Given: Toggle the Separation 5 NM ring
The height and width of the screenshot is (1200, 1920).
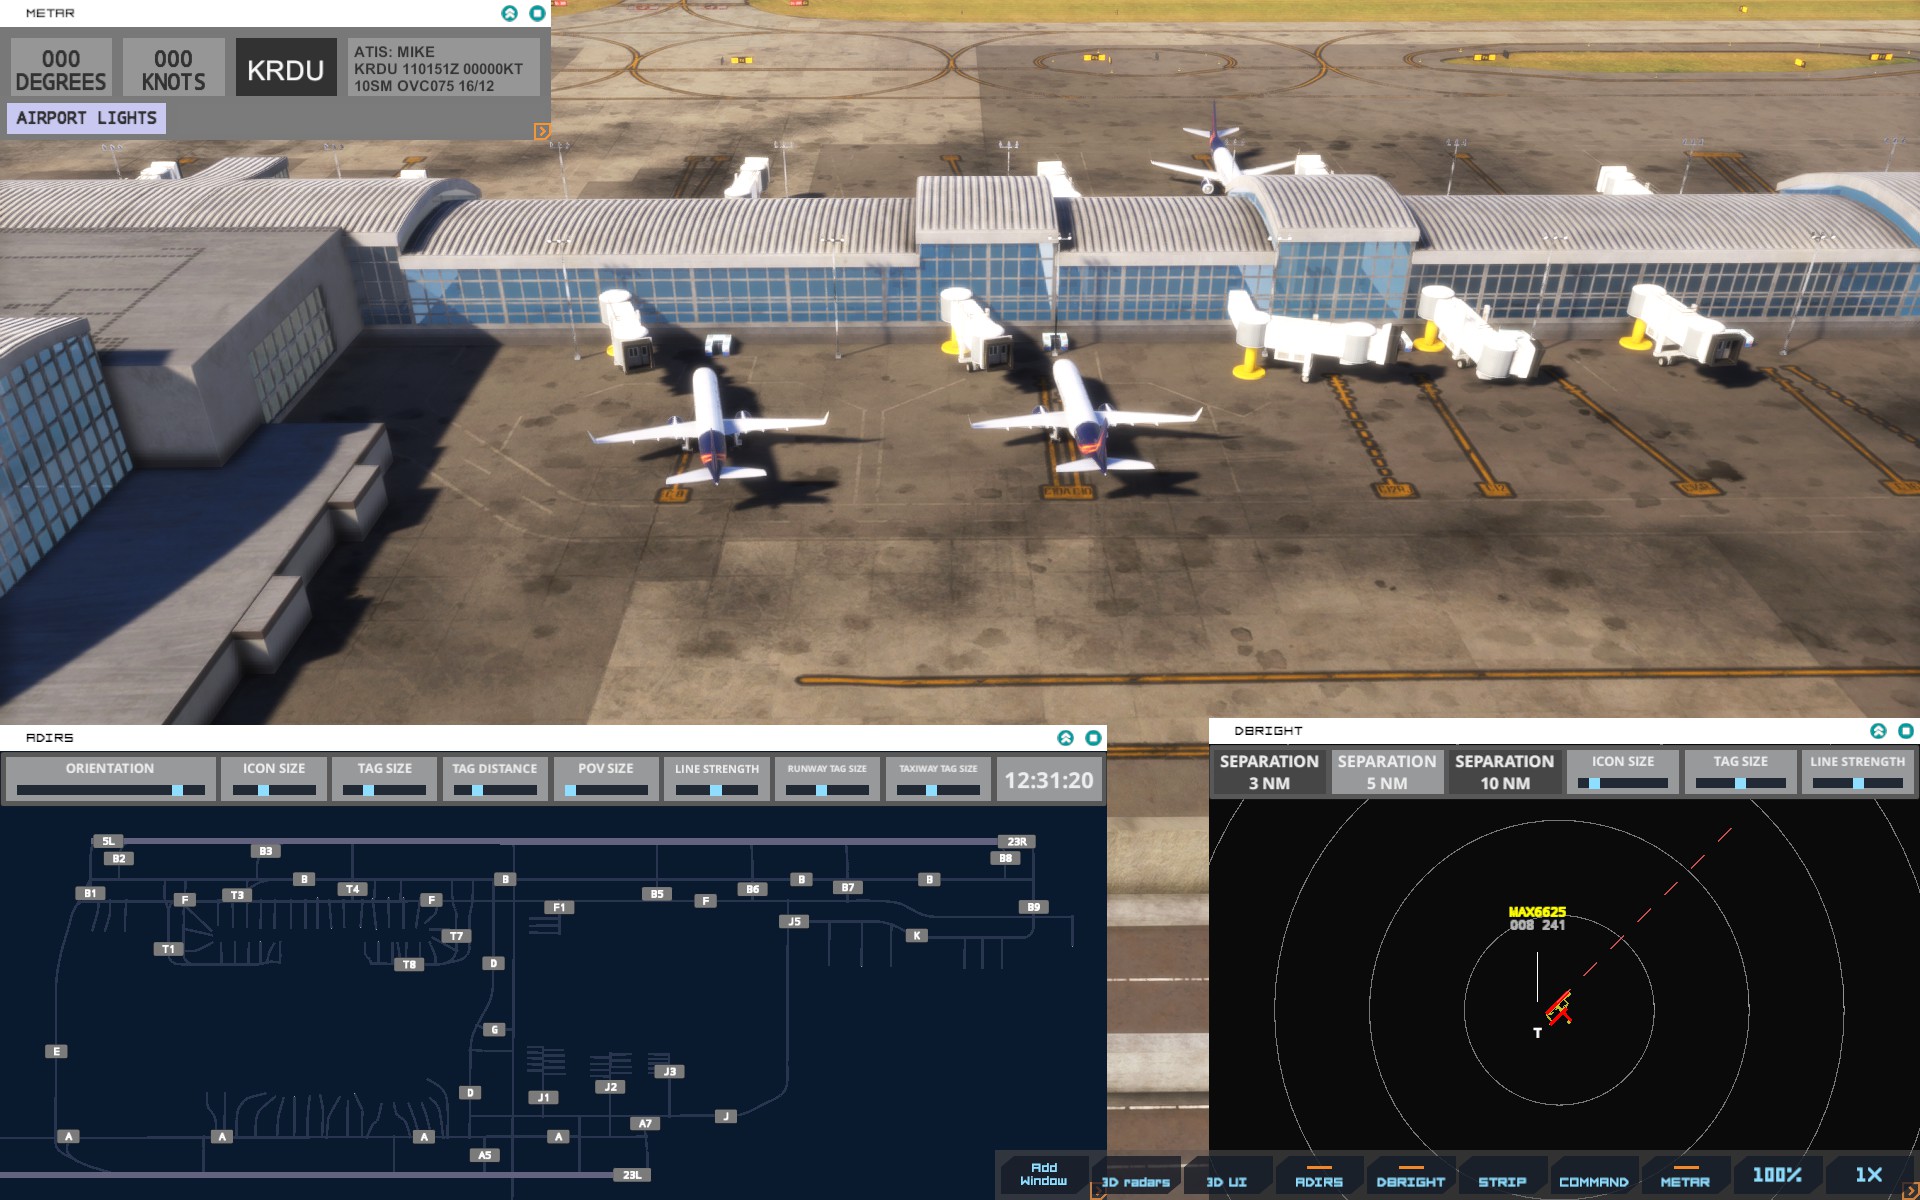Looking at the screenshot, I should pos(1386,772).
